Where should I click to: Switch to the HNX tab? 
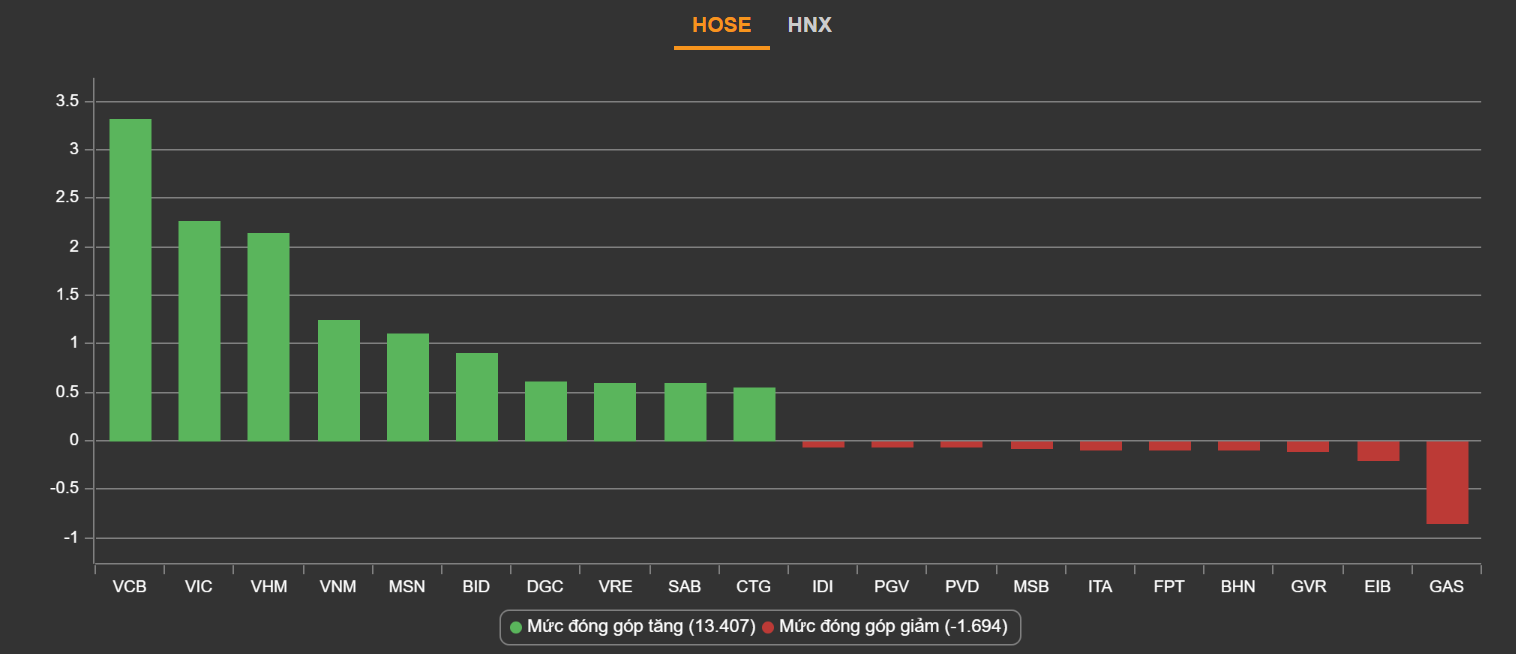coord(809,25)
